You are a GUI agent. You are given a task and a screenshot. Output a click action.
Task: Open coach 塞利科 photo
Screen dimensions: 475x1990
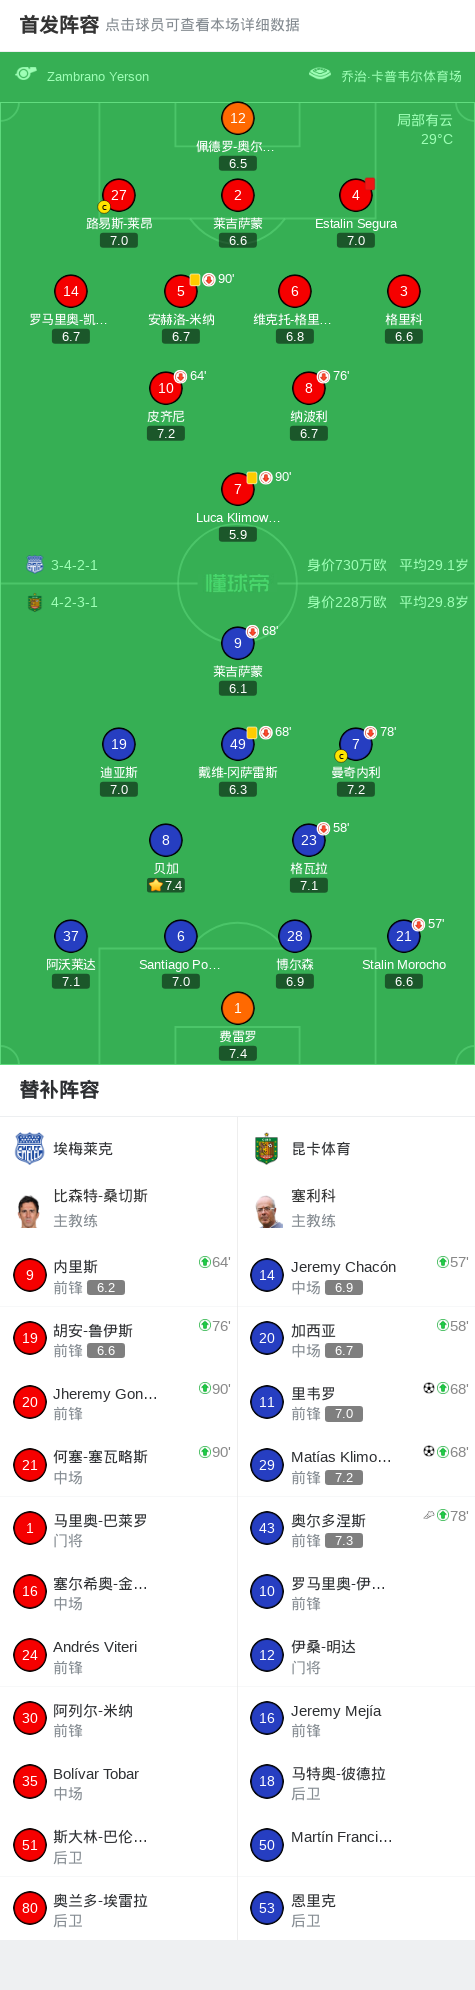(267, 1211)
